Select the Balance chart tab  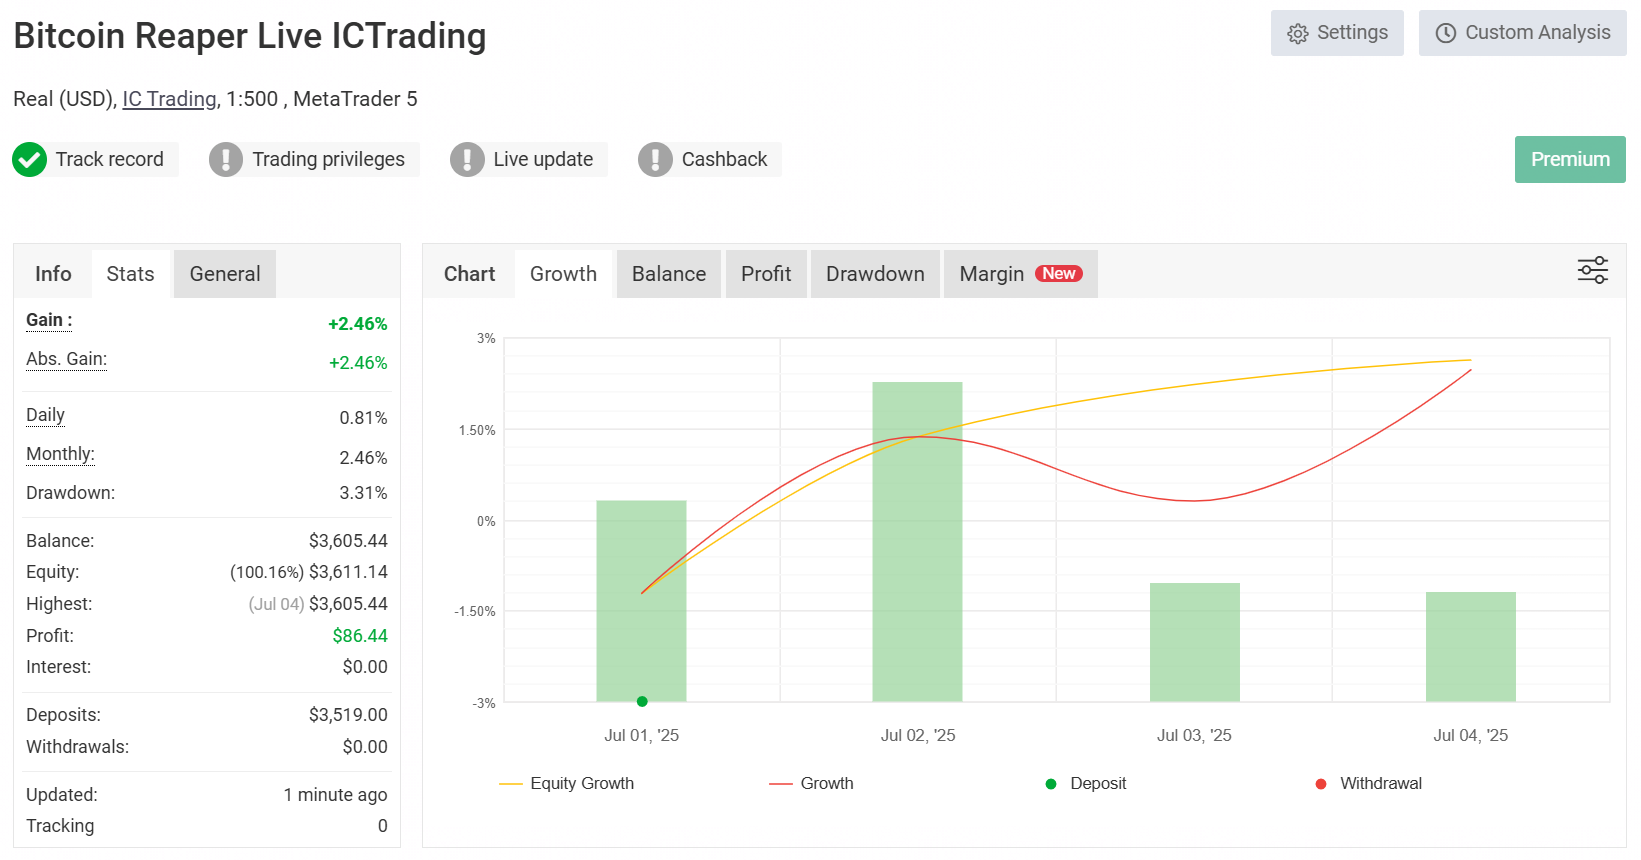tap(669, 274)
